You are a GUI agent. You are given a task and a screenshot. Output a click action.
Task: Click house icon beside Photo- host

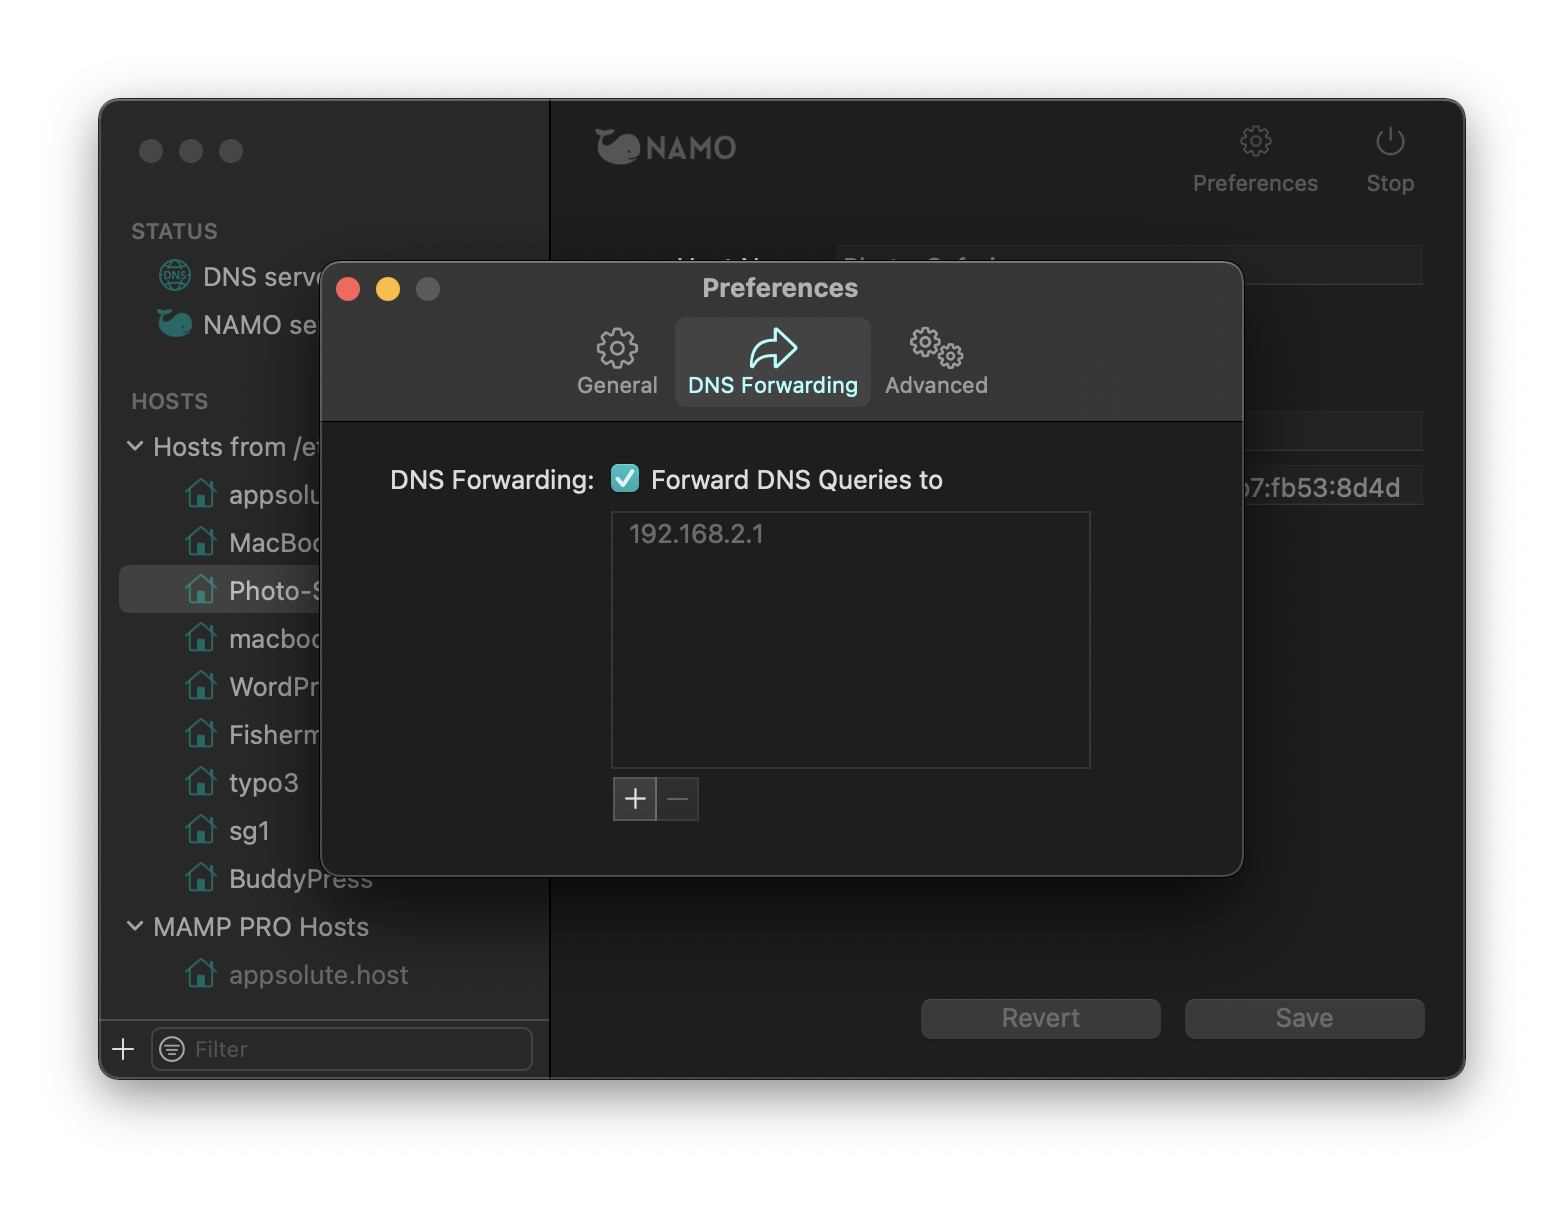pos(201,589)
